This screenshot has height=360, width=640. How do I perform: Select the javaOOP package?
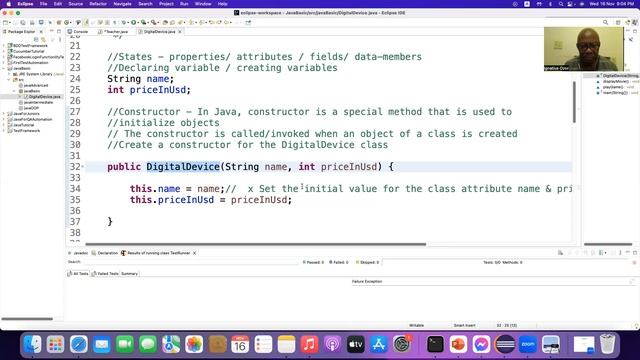31,108
